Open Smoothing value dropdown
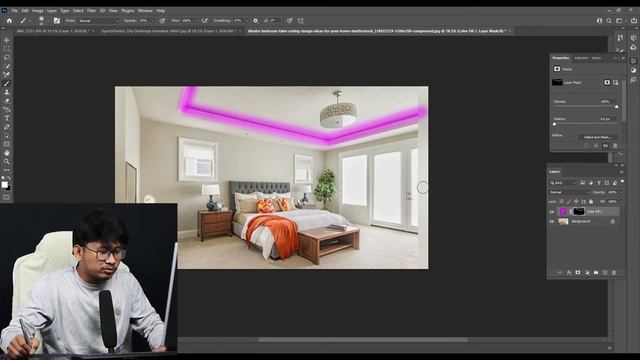Screen dimensions: 640x360 pos(246,20)
